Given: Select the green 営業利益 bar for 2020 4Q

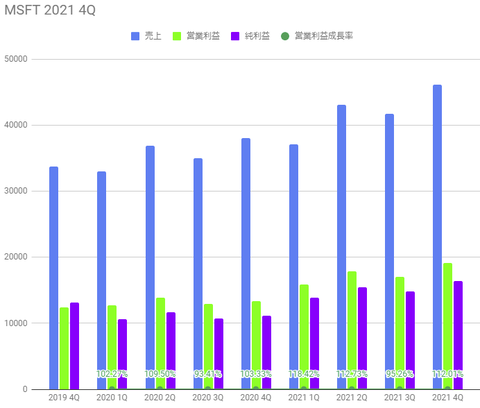Looking at the screenshot, I should [256, 345].
